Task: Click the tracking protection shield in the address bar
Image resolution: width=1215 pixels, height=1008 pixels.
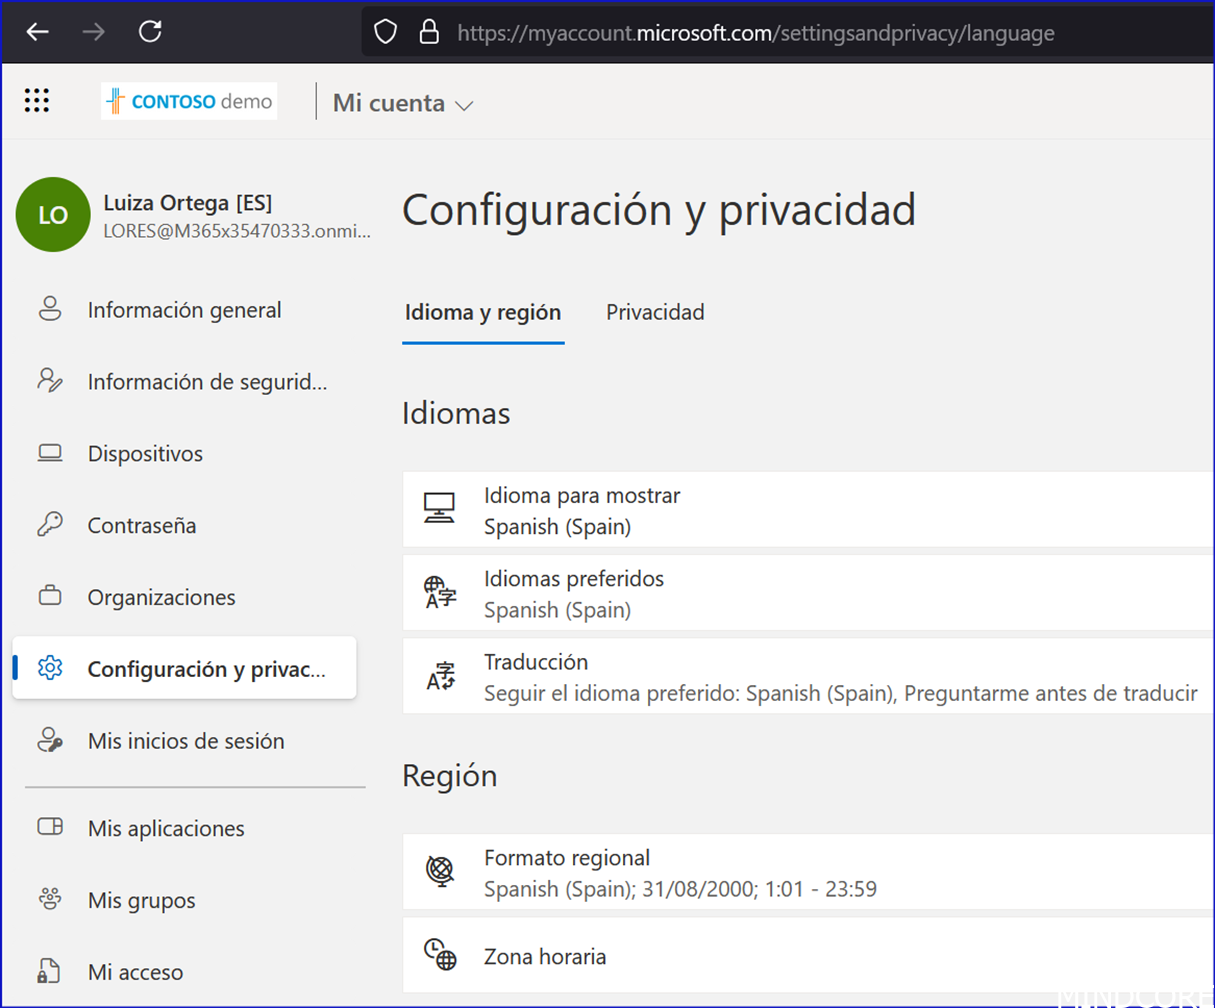Action: tap(385, 32)
